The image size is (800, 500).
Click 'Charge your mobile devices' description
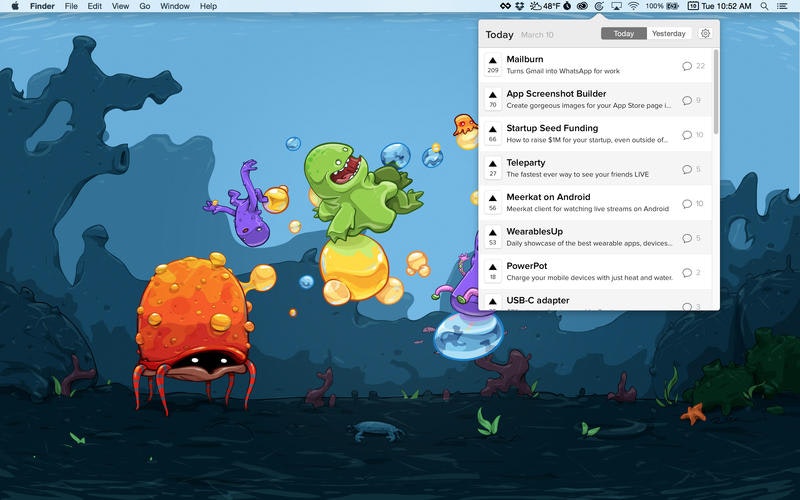point(589,278)
